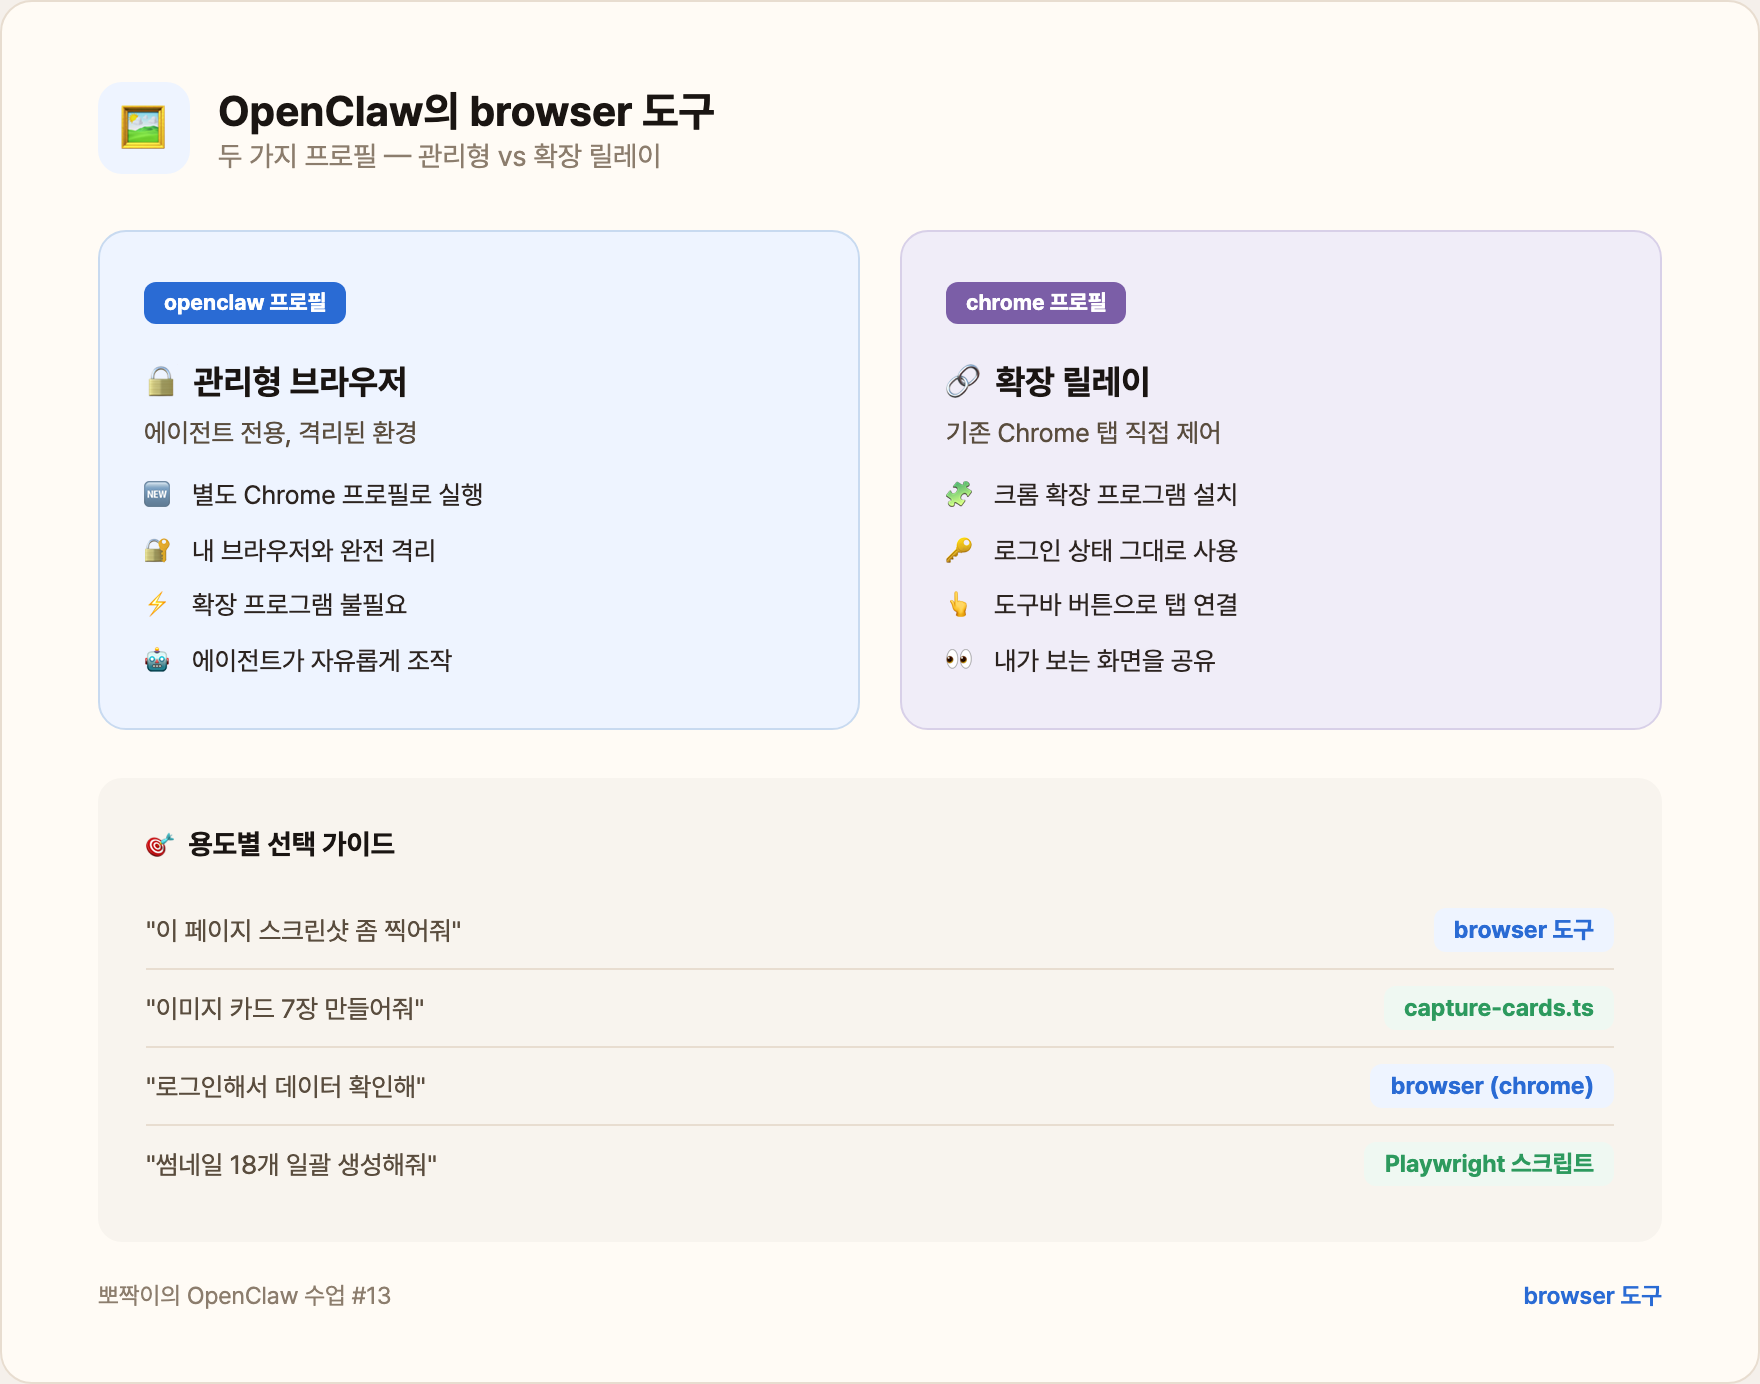Select the browser (chrome) tag
This screenshot has height=1384, width=1760.
[1491, 1086]
